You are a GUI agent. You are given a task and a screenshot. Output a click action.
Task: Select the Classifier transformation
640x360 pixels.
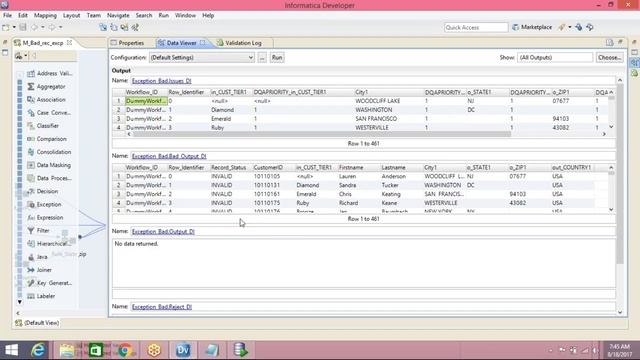click(x=43, y=126)
